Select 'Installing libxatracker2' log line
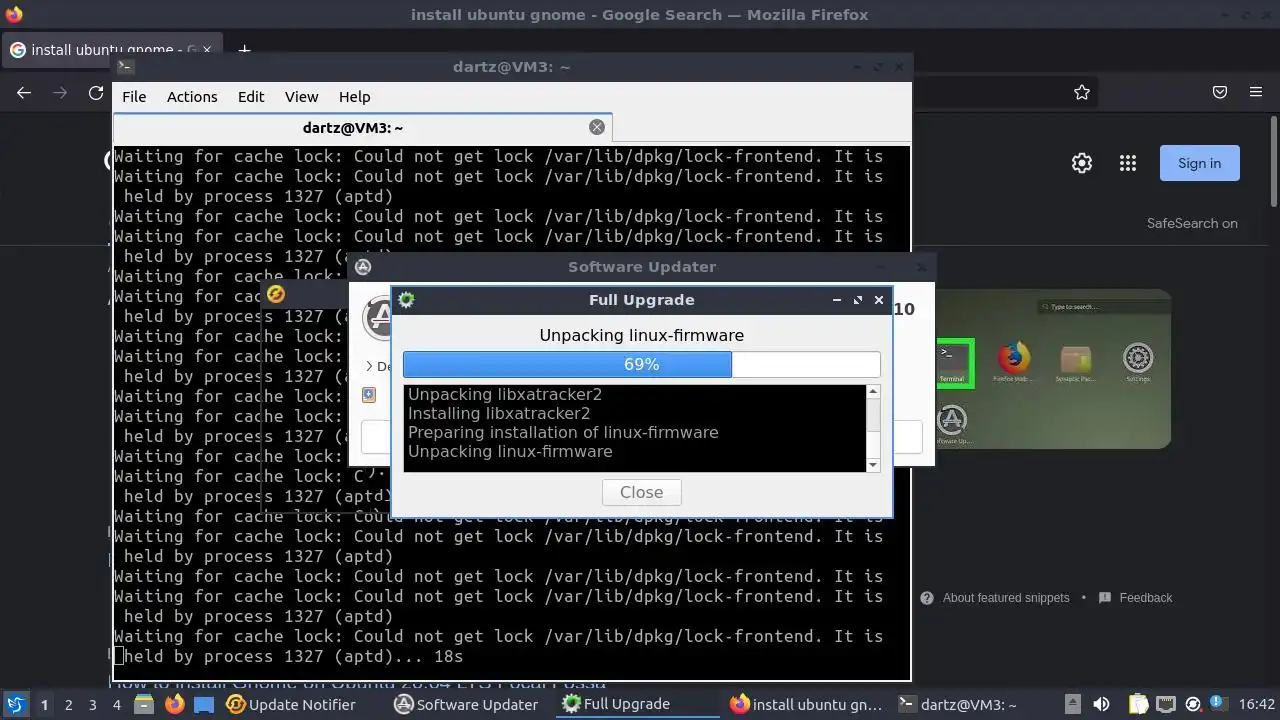 coord(499,413)
